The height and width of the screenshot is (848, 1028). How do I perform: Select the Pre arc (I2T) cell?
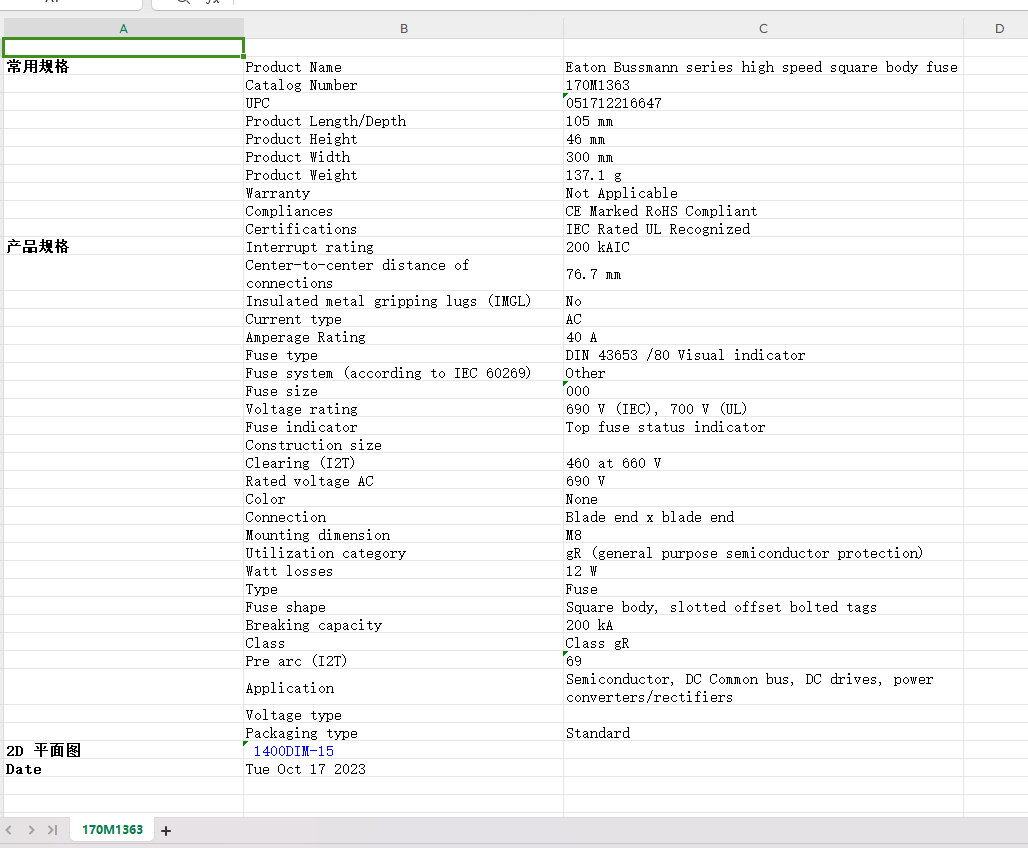[403, 660]
